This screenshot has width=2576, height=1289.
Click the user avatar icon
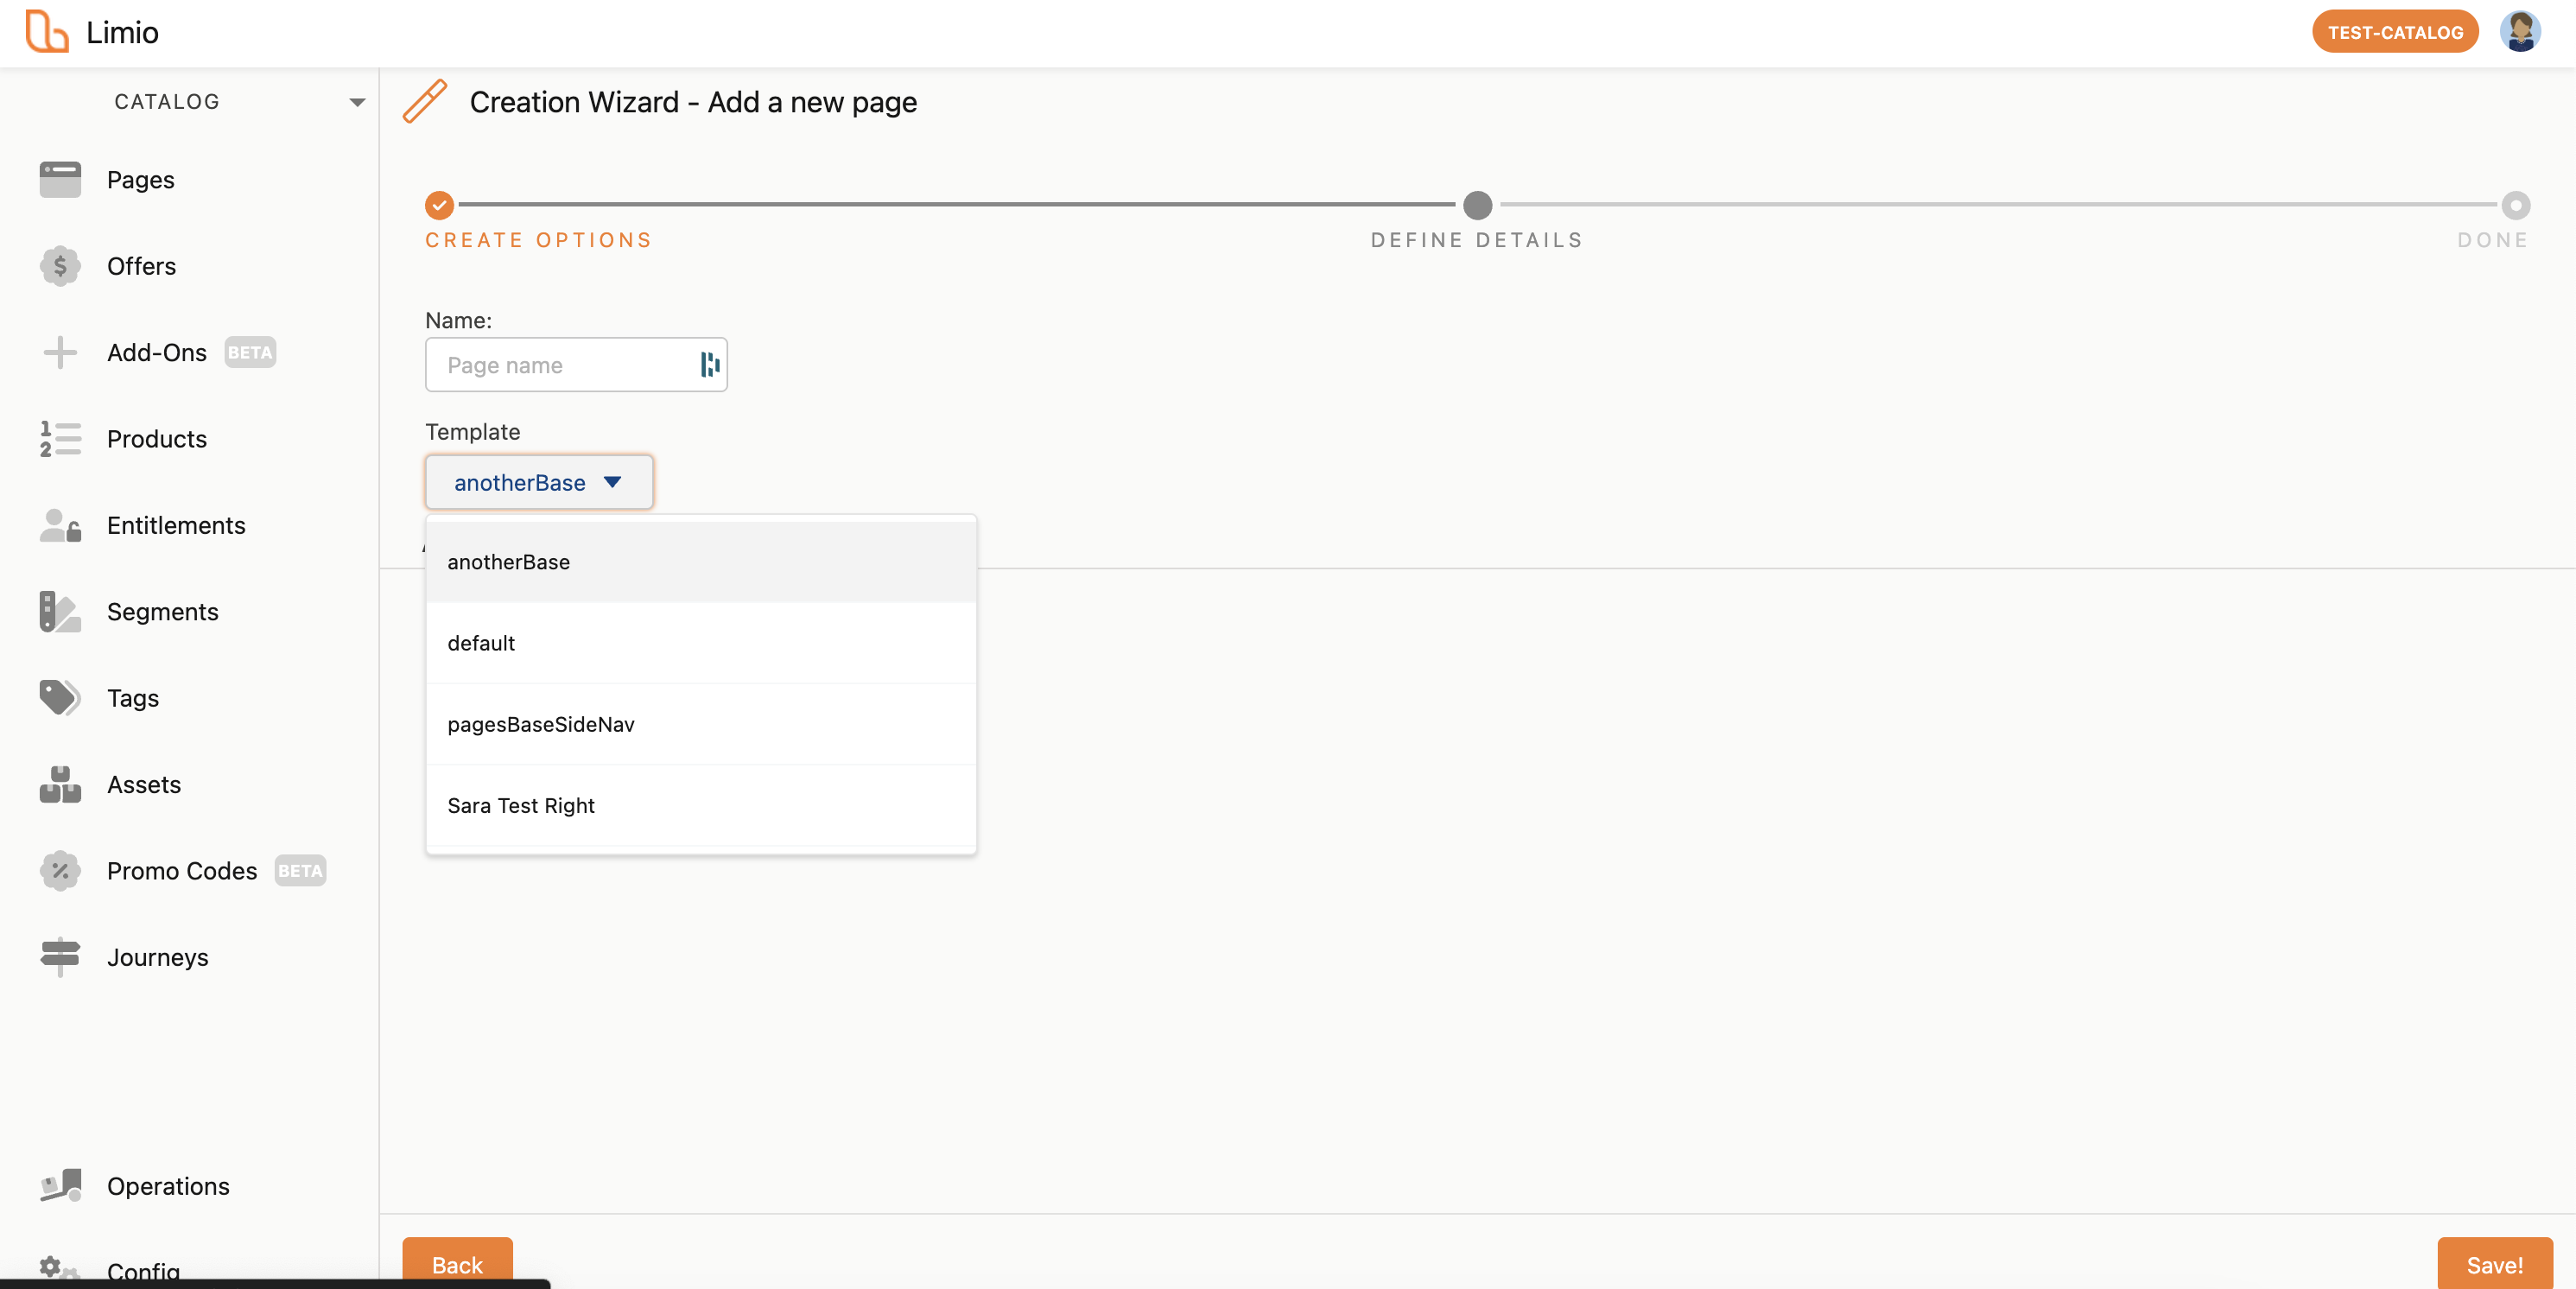click(2519, 32)
